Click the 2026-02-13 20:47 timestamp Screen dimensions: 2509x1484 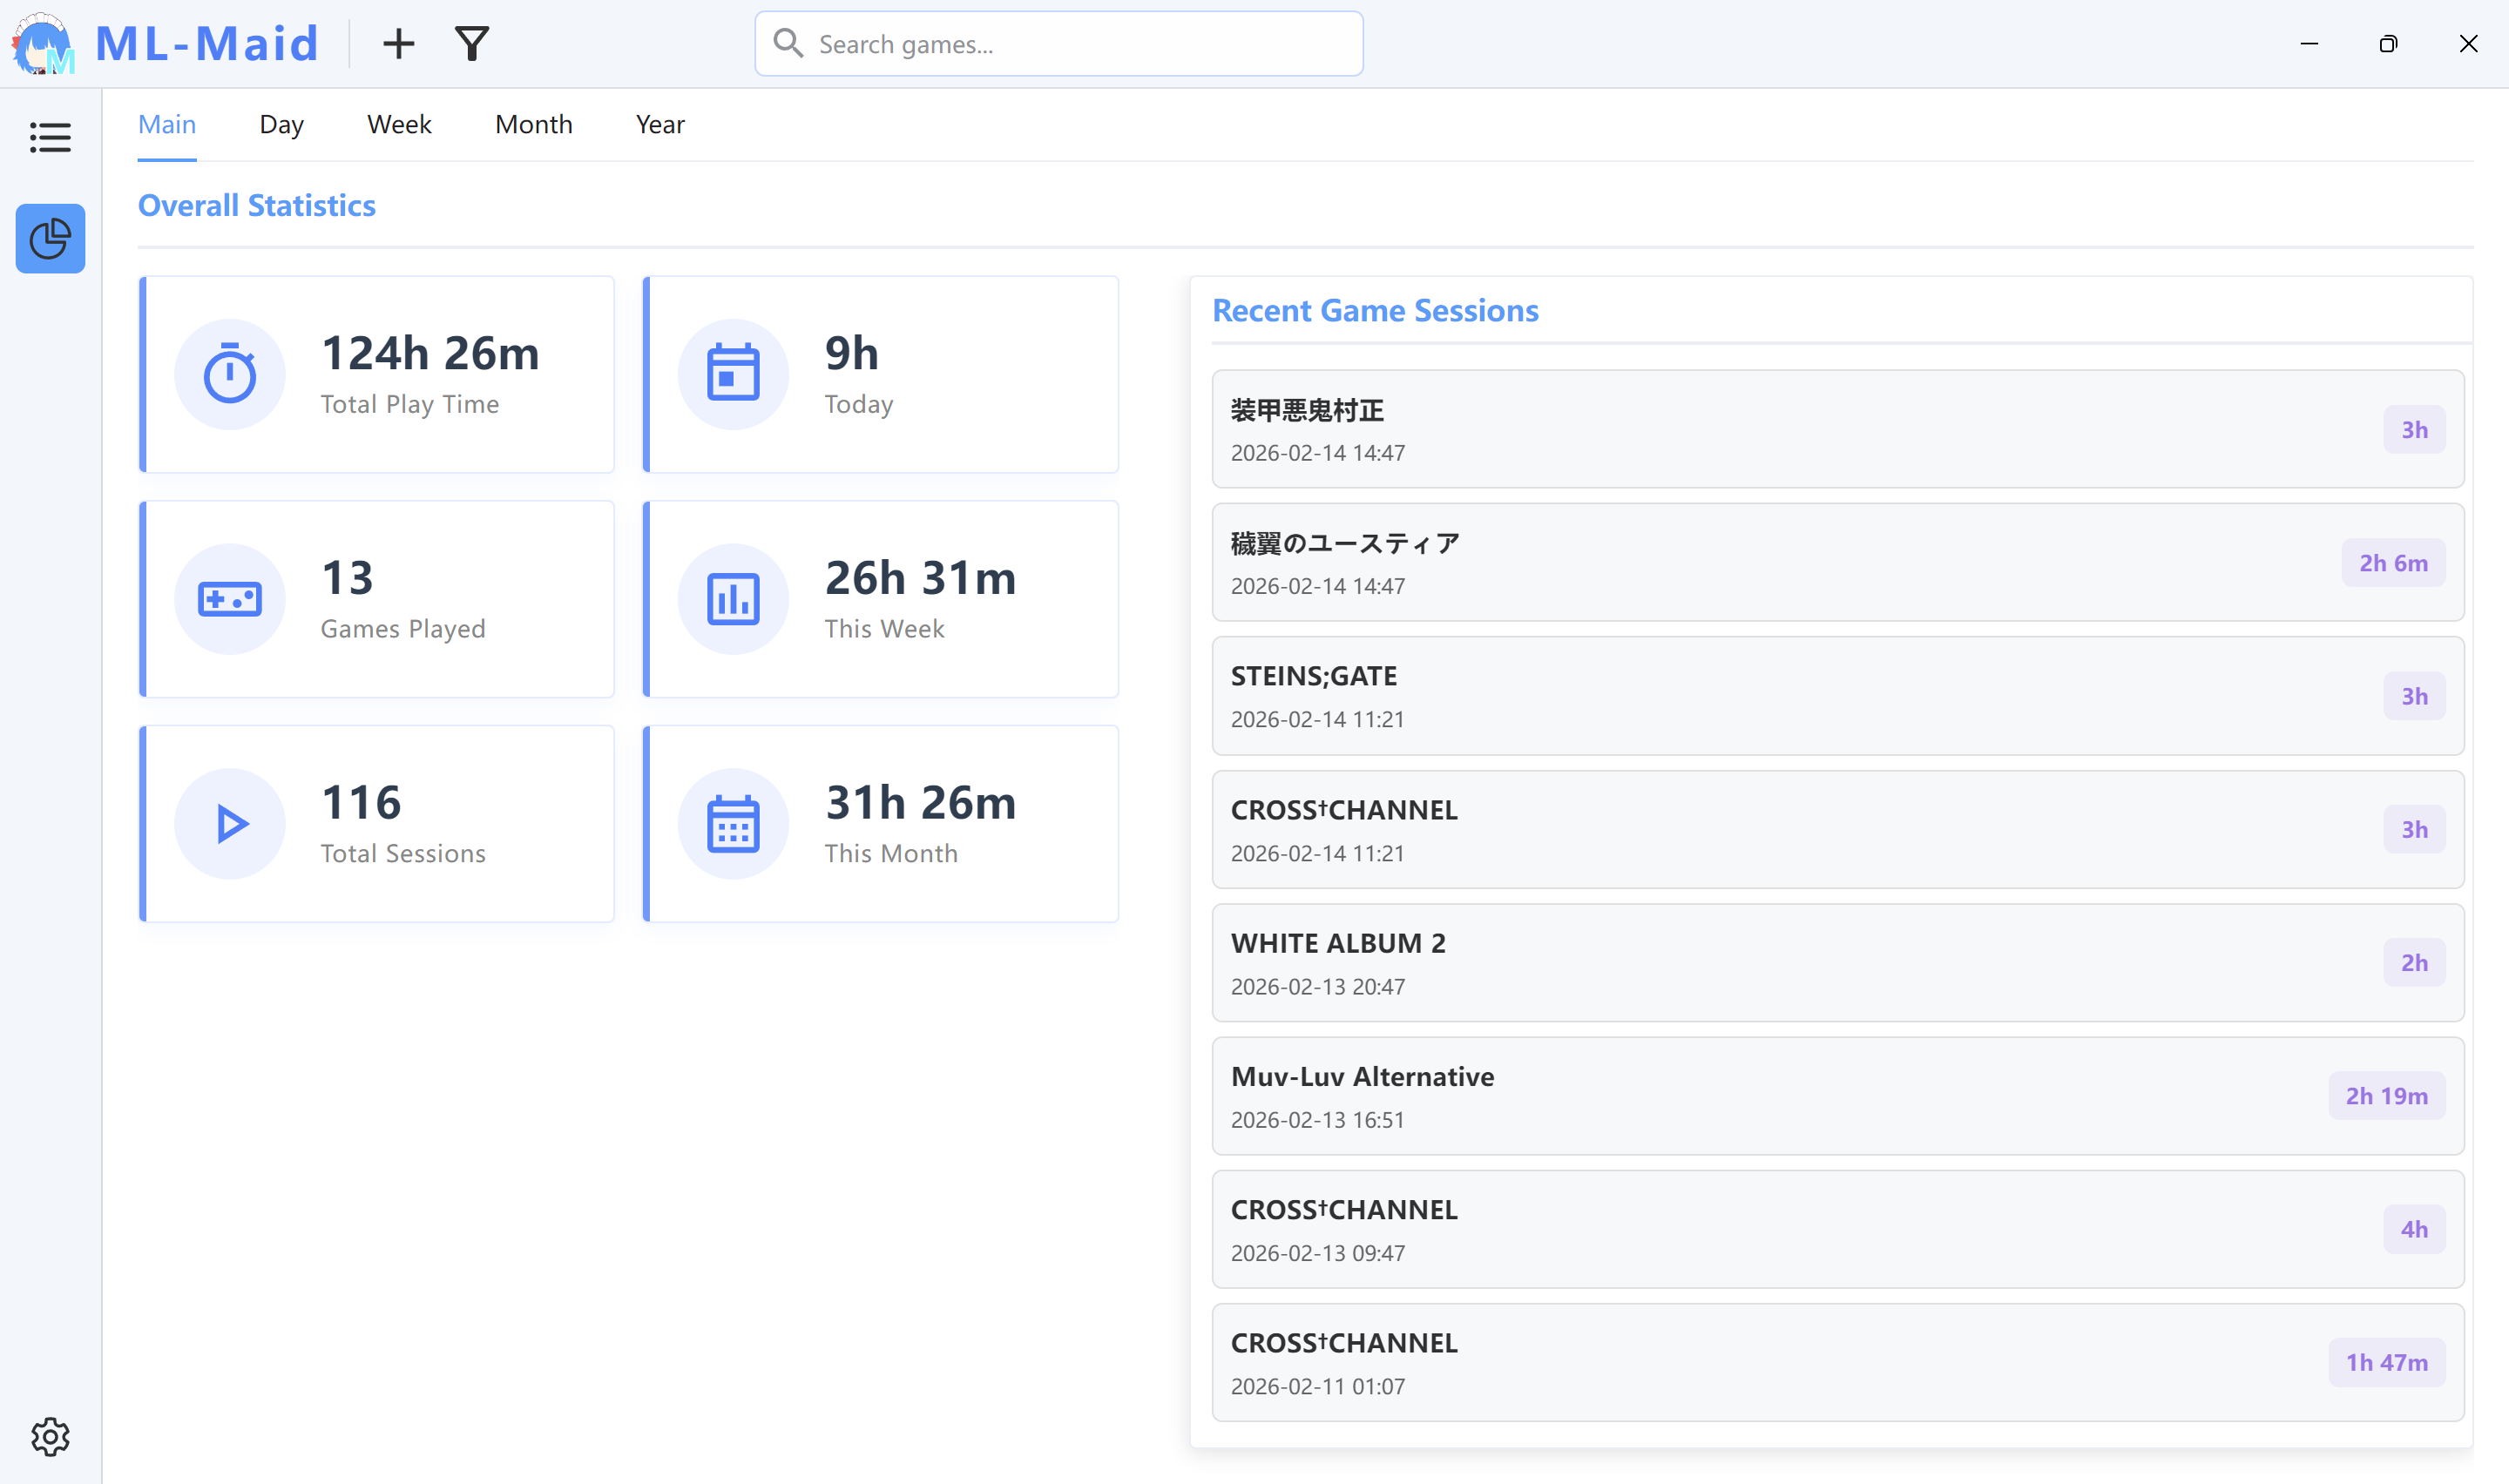click(1317, 987)
